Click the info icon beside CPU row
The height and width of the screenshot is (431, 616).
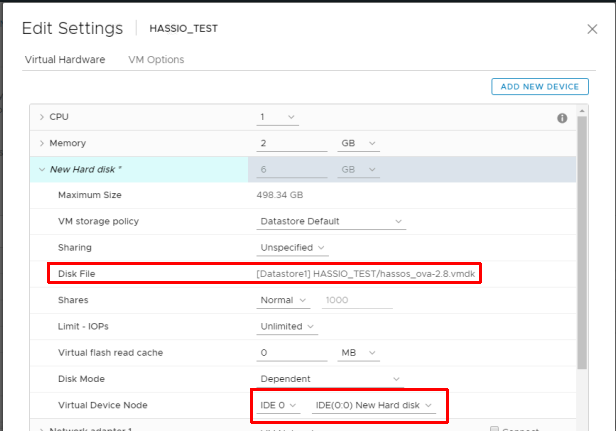[562, 118]
